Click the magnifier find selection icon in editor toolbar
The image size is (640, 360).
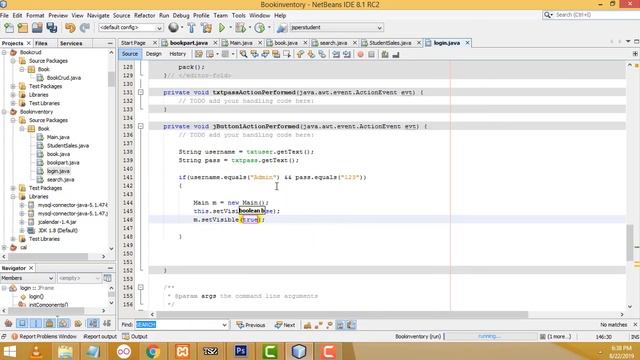click(243, 54)
